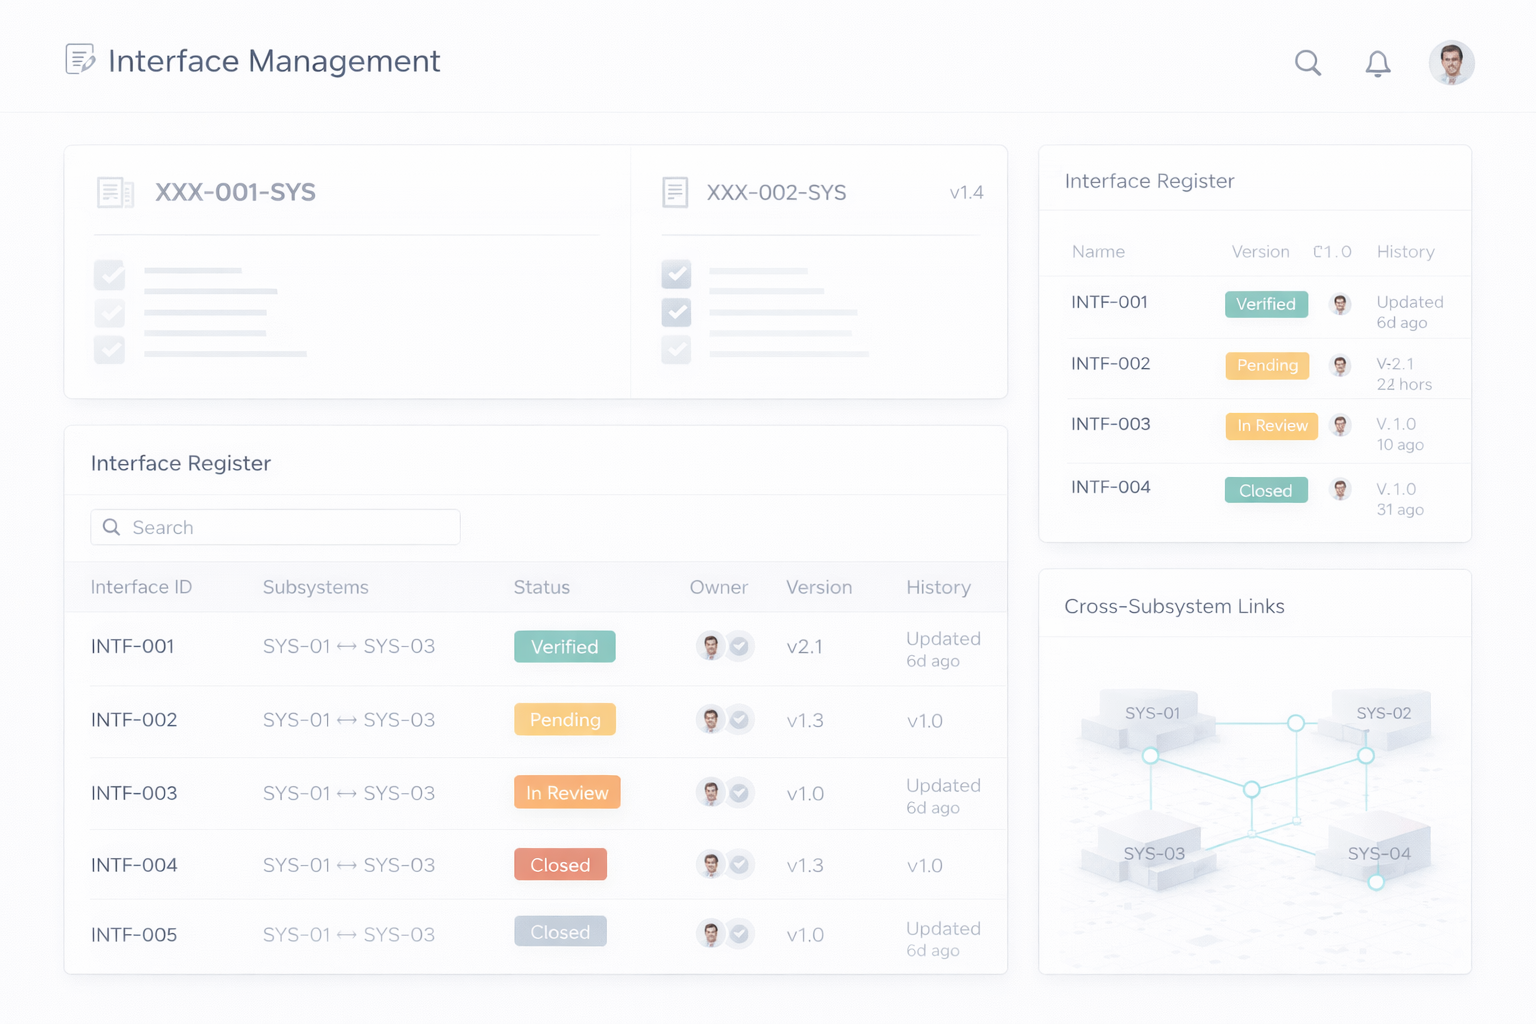Sort by Status column header
Screen dimensions: 1536x1024
click(541, 587)
